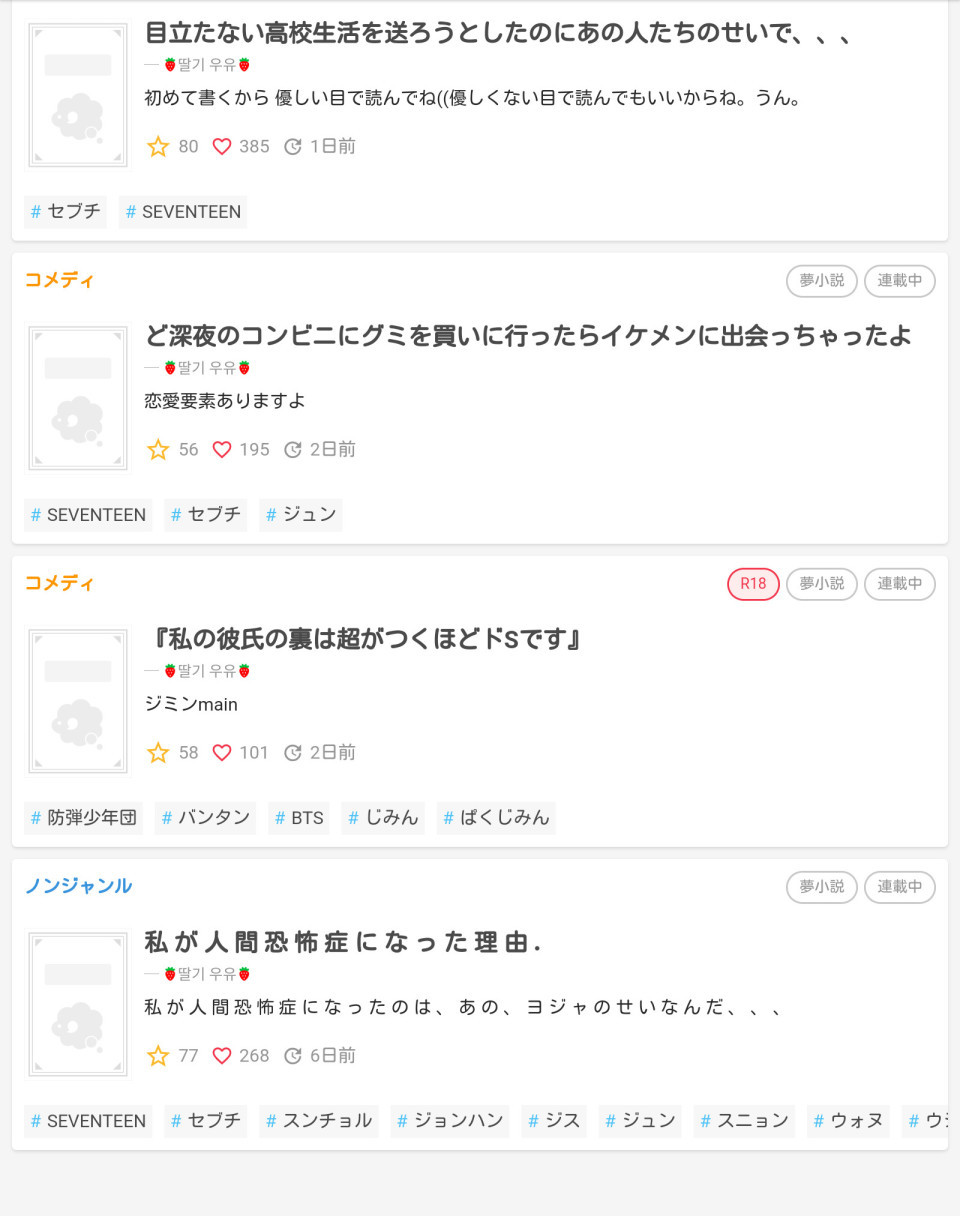The width and height of the screenshot is (960, 1216).
Task: Click the heart icon next to 268
Action: 222,1056
